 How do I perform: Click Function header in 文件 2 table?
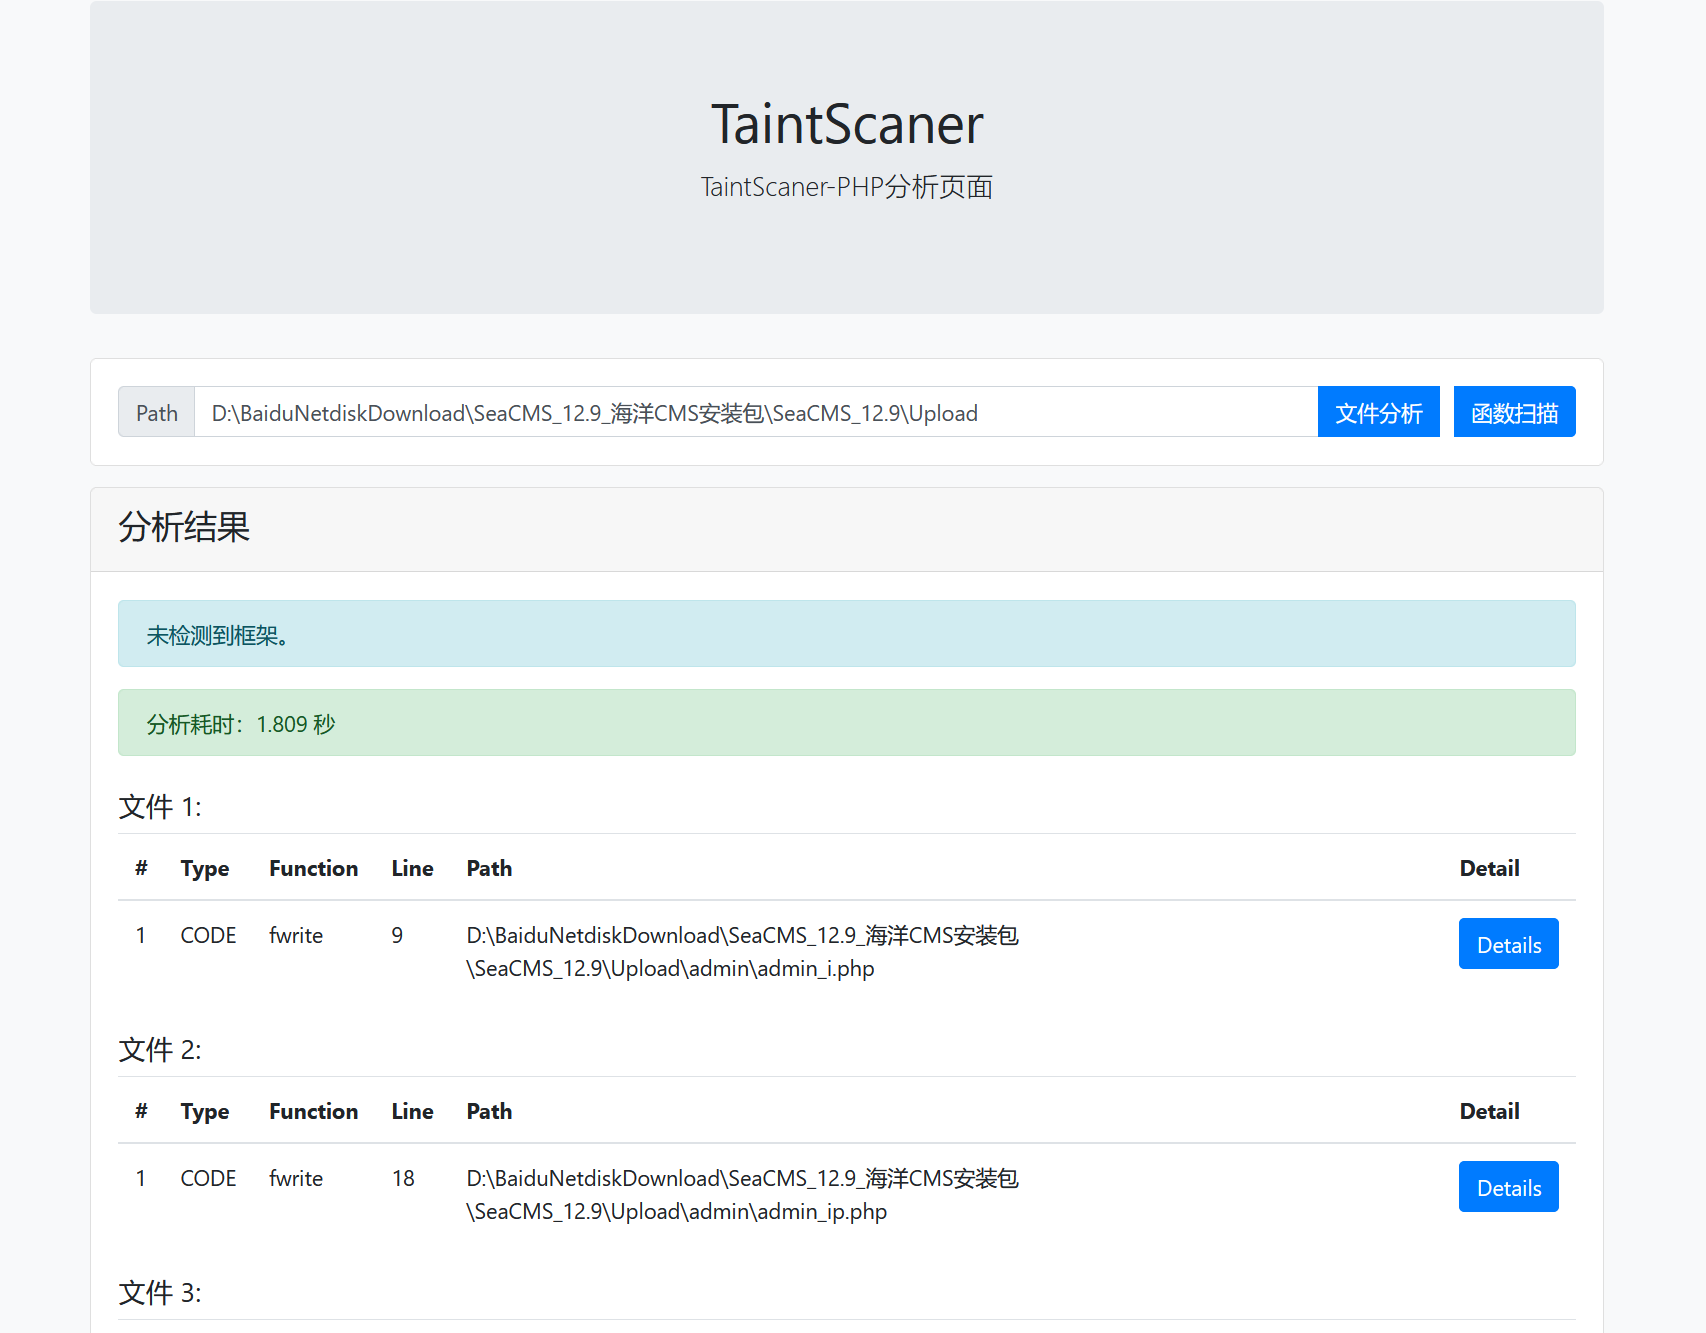click(314, 1111)
